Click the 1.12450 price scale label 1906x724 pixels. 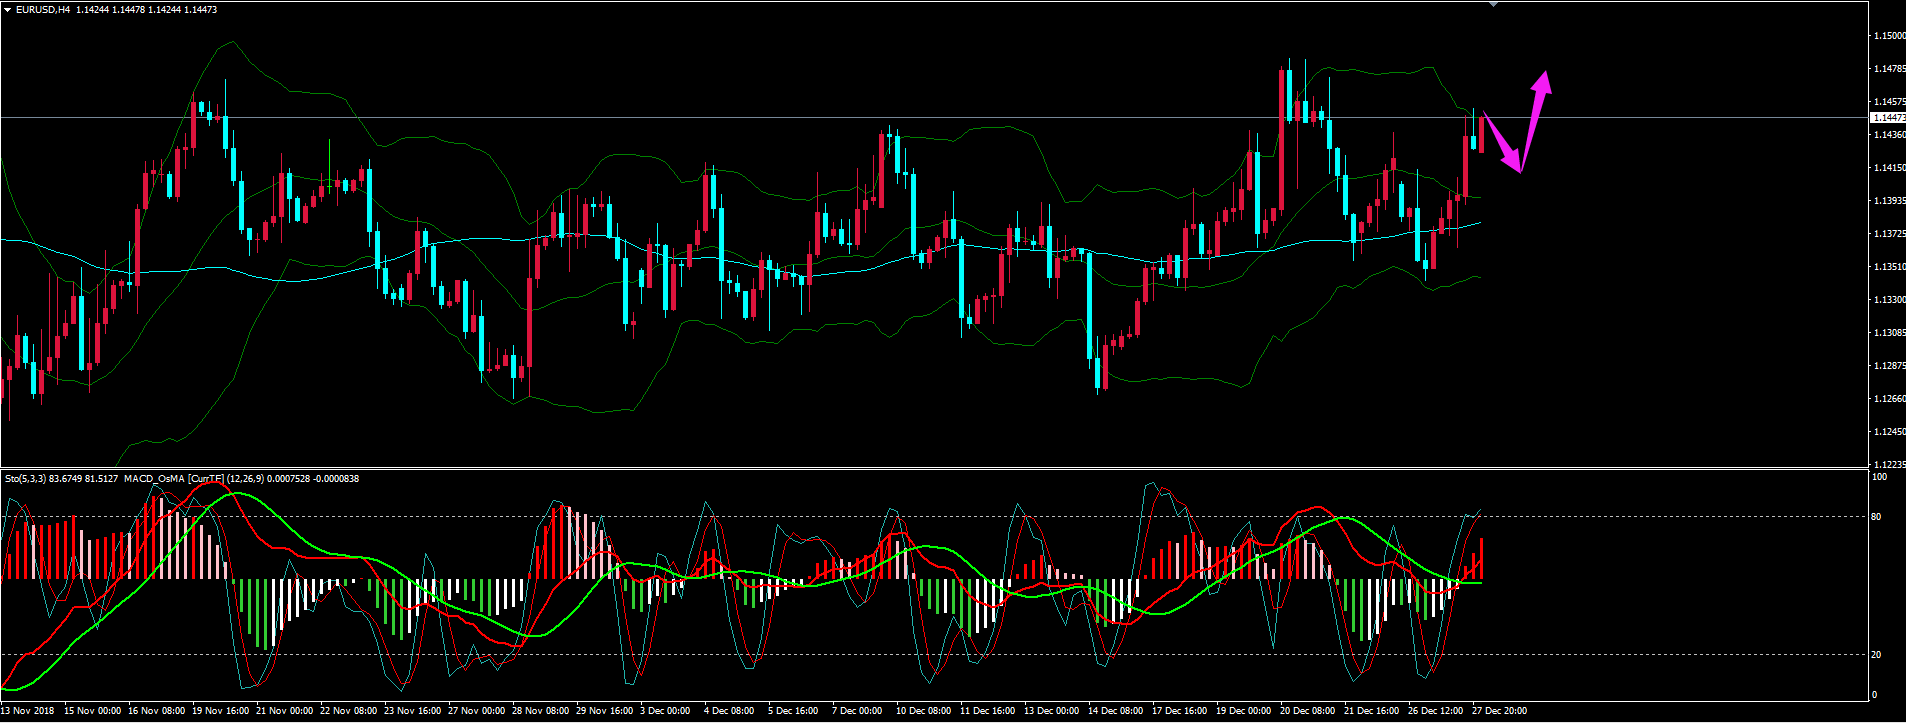click(1889, 432)
